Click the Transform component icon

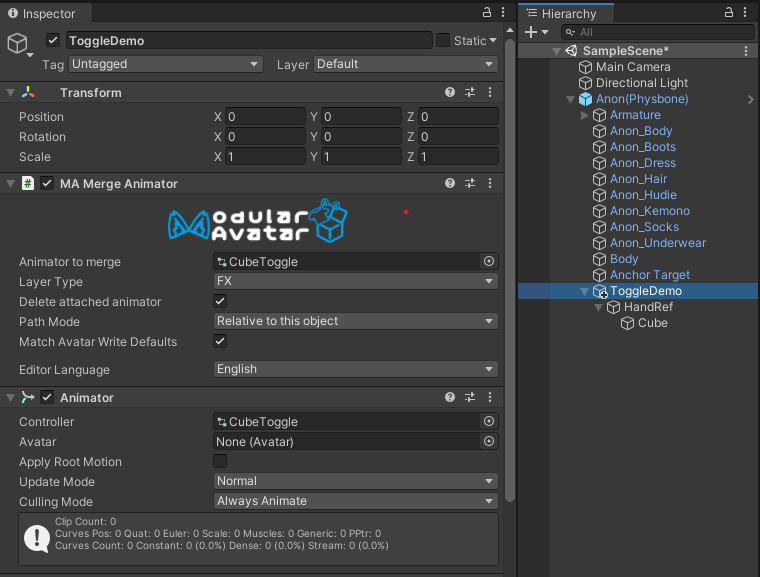(28, 92)
